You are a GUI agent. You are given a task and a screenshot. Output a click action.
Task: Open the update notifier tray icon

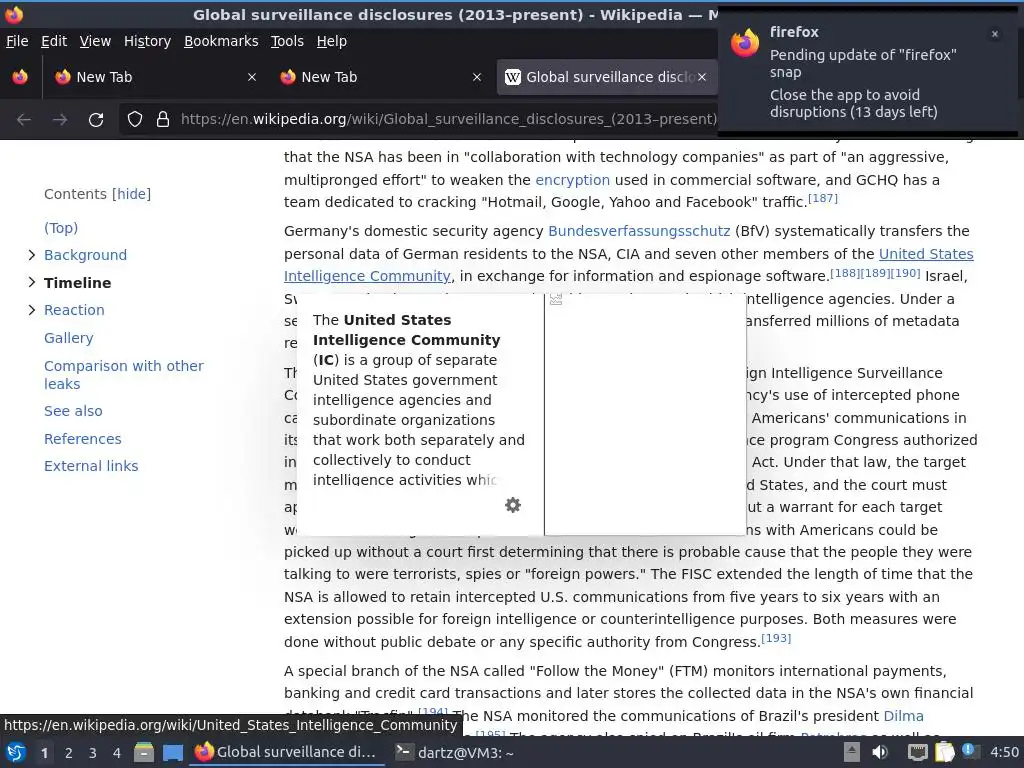[970, 751]
